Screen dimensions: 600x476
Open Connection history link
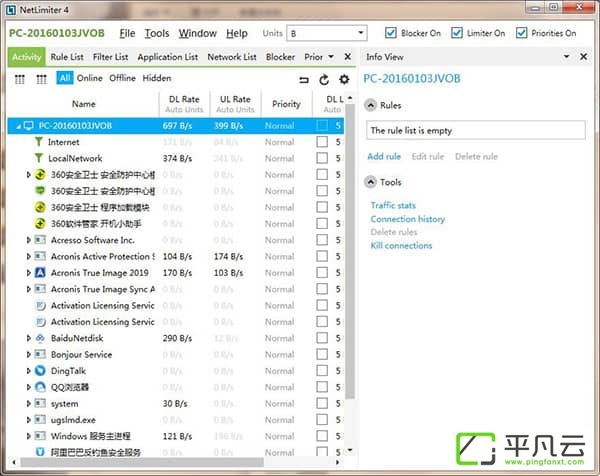(408, 219)
